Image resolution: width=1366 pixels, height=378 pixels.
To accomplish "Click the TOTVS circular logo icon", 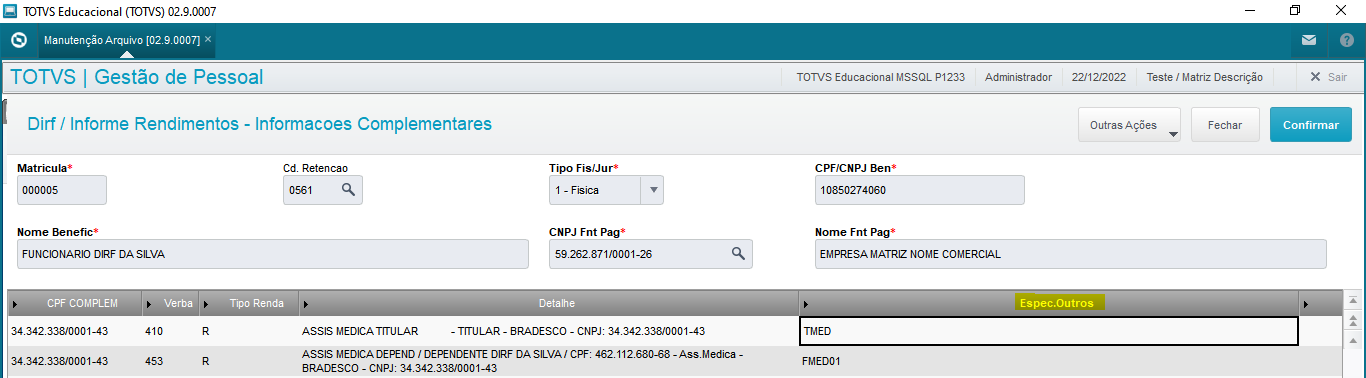I will pos(18,40).
